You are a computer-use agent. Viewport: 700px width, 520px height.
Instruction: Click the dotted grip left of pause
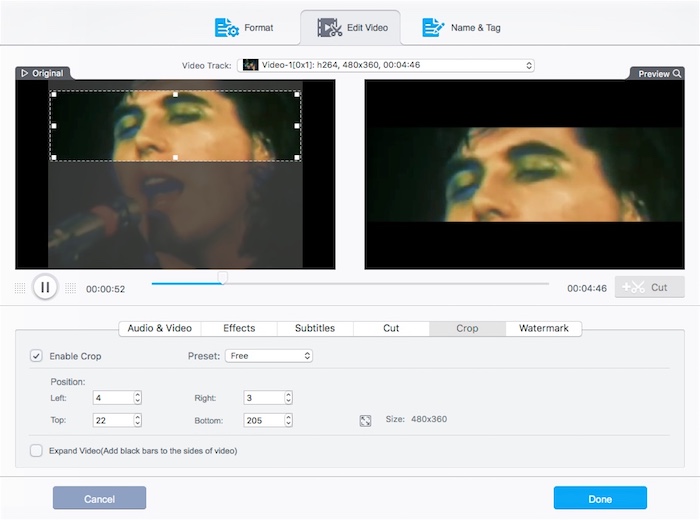(x=20, y=288)
